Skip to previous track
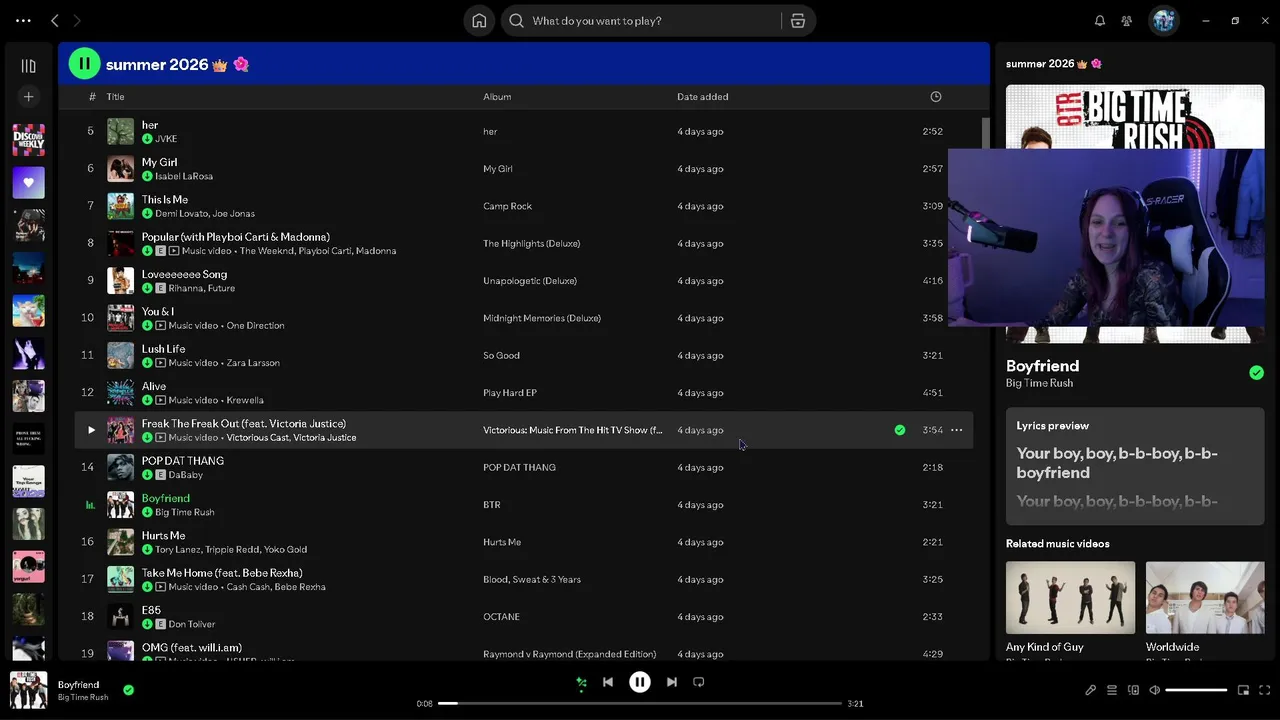This screenshot has height=720, width=1280. pyautogui.click(x=608, y=682)
